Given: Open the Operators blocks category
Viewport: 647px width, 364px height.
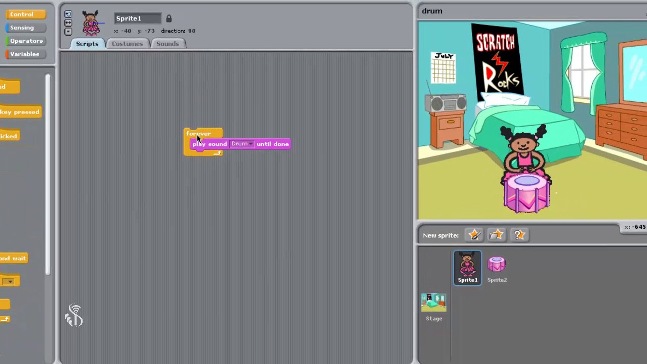Looking at the screenshot, I should (x=25, y=41).
